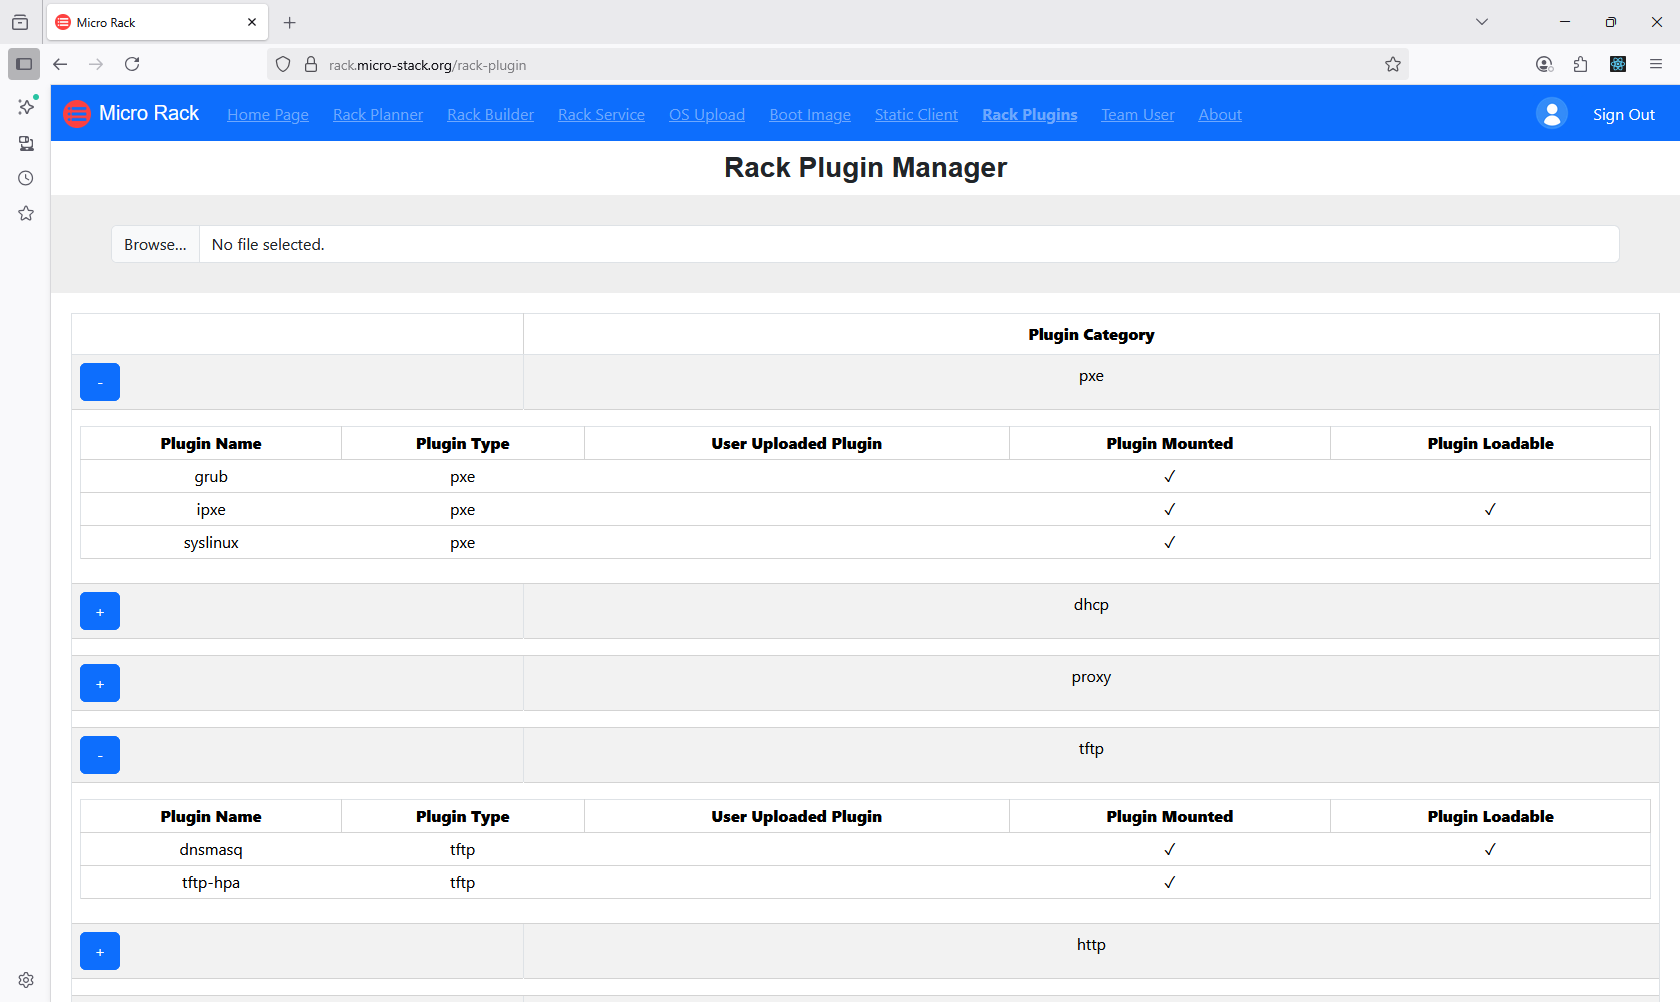Open the React DevTools extension icon
The image size is (1680, 1002).
click(x=1618, y=64)
